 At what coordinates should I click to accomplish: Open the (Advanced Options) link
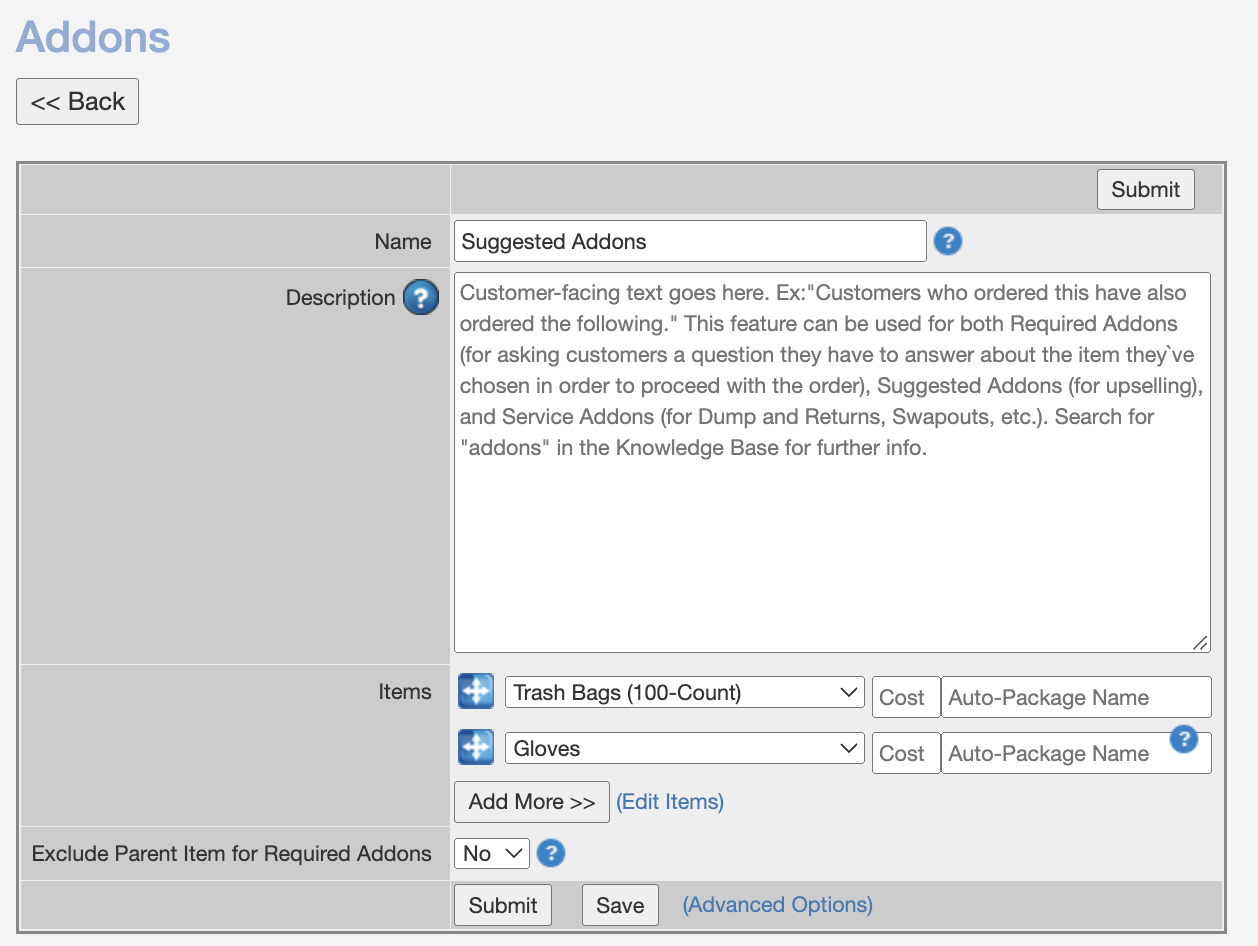[777, 905]
